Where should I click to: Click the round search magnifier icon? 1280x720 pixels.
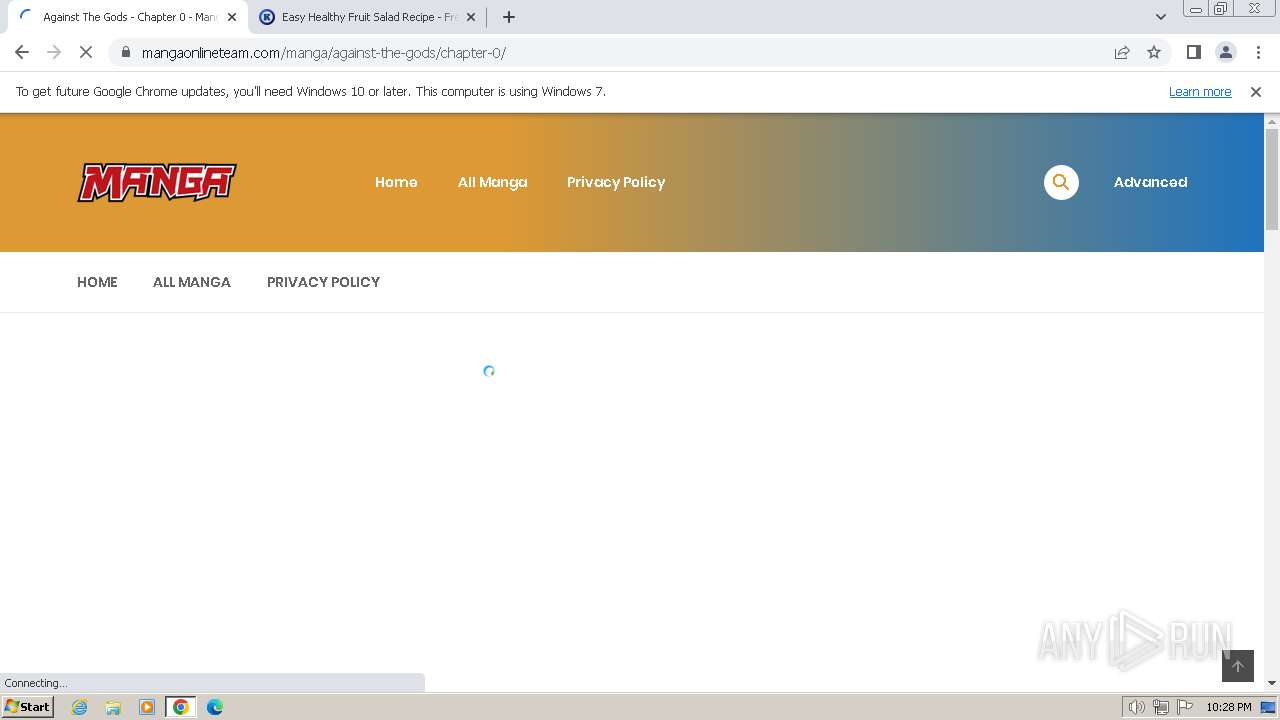pyautogui.click(x=1061, y=182)
